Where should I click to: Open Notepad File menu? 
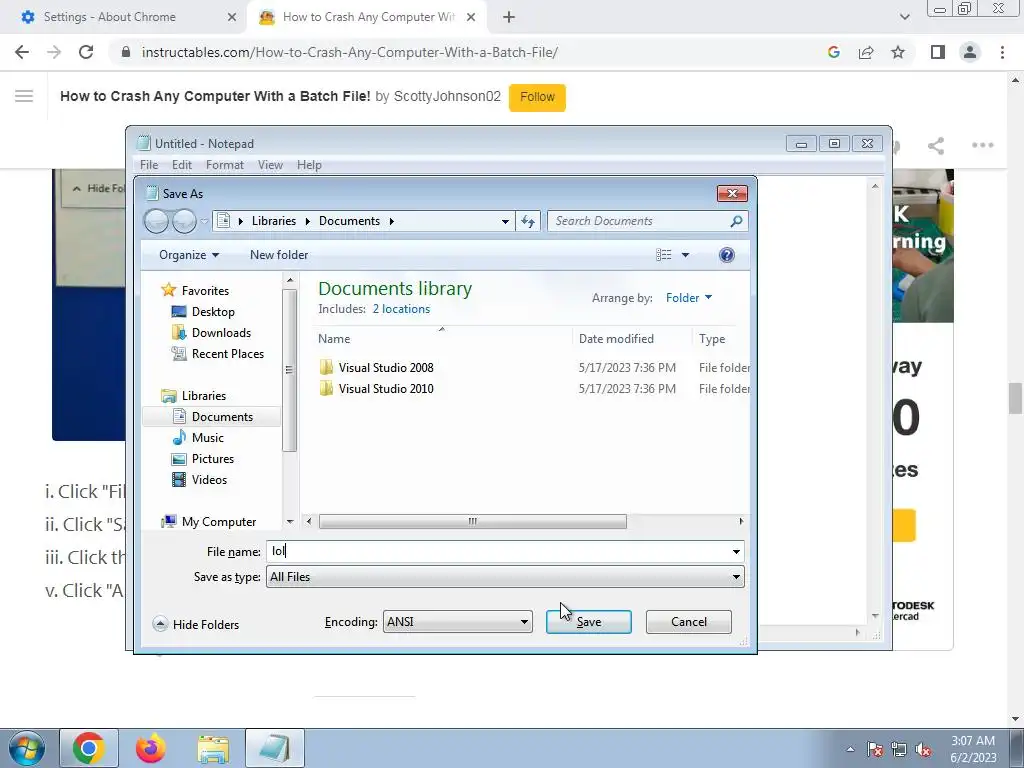click(149, 165)
